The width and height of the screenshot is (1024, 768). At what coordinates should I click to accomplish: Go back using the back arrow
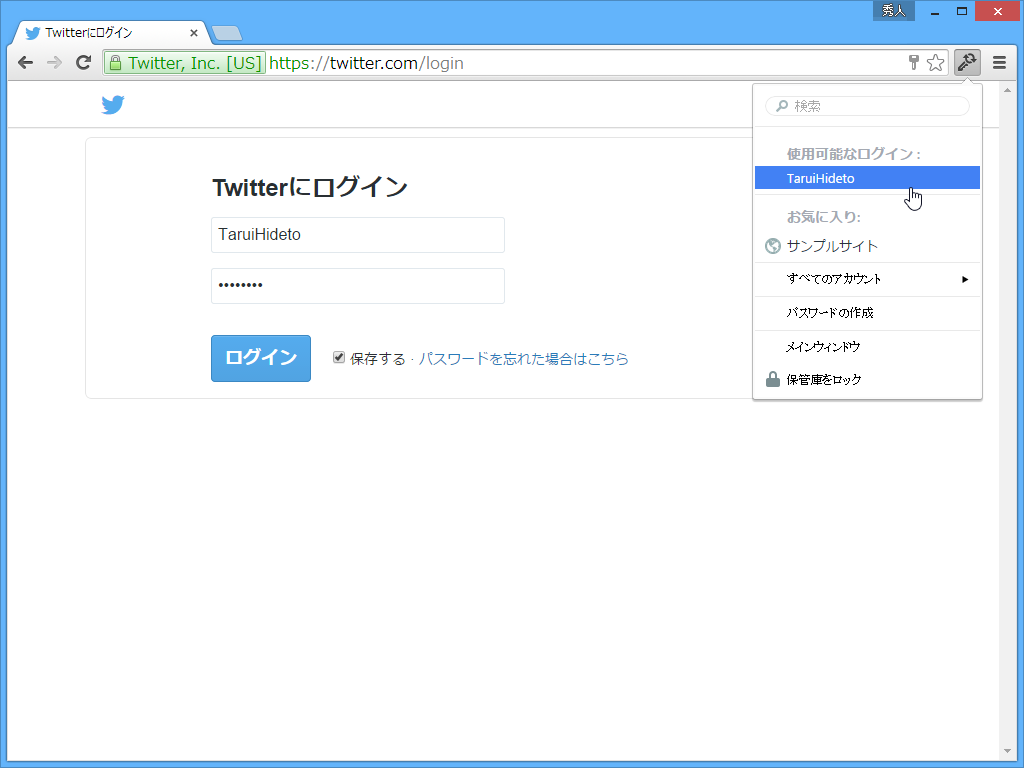coord(25,62)
